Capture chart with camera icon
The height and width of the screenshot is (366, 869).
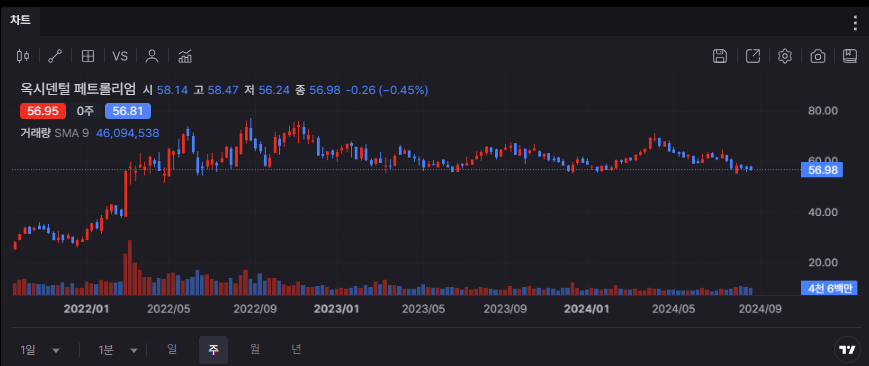click(x=818, y=56)
